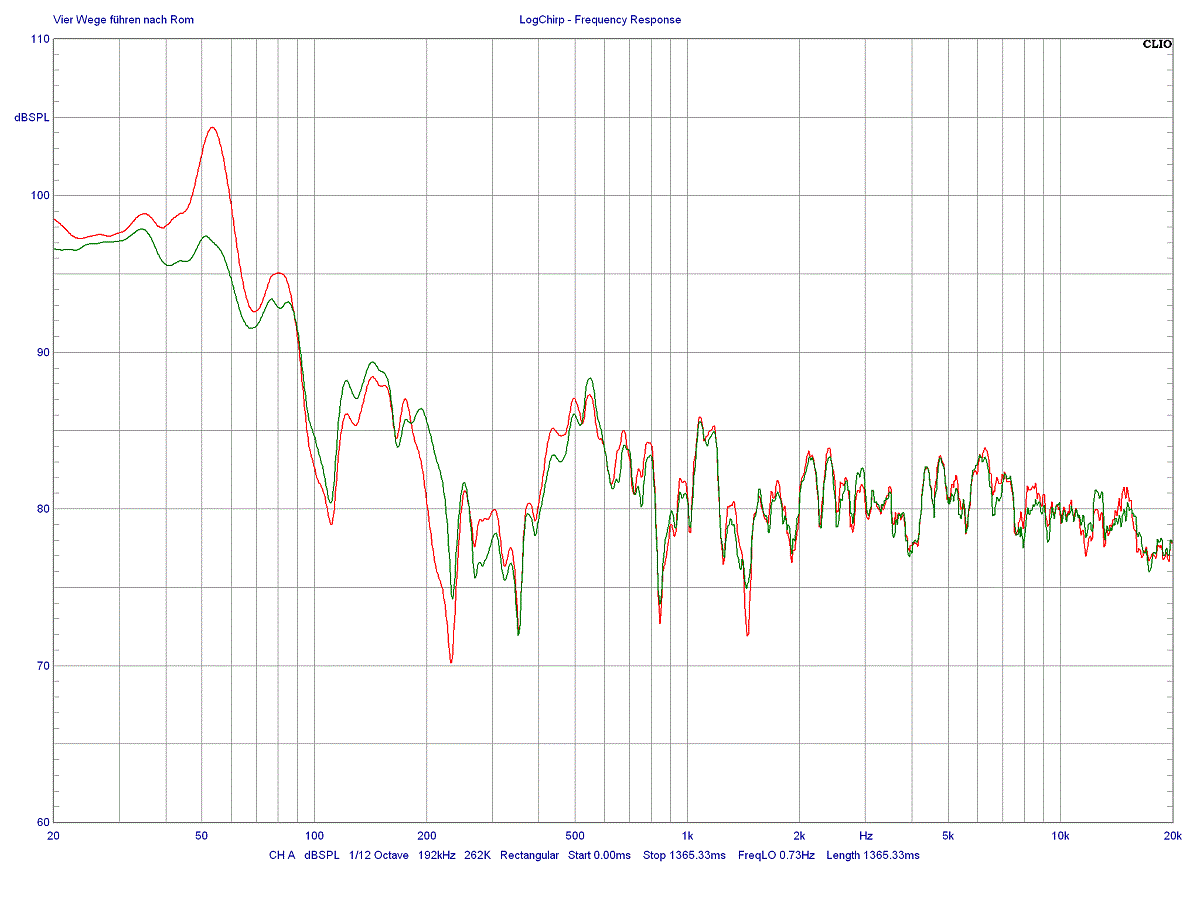The width and height of the screenshot is (1200, 900).
Task: Click the 2k frequency axis label
Action: (x=799, y=835)
